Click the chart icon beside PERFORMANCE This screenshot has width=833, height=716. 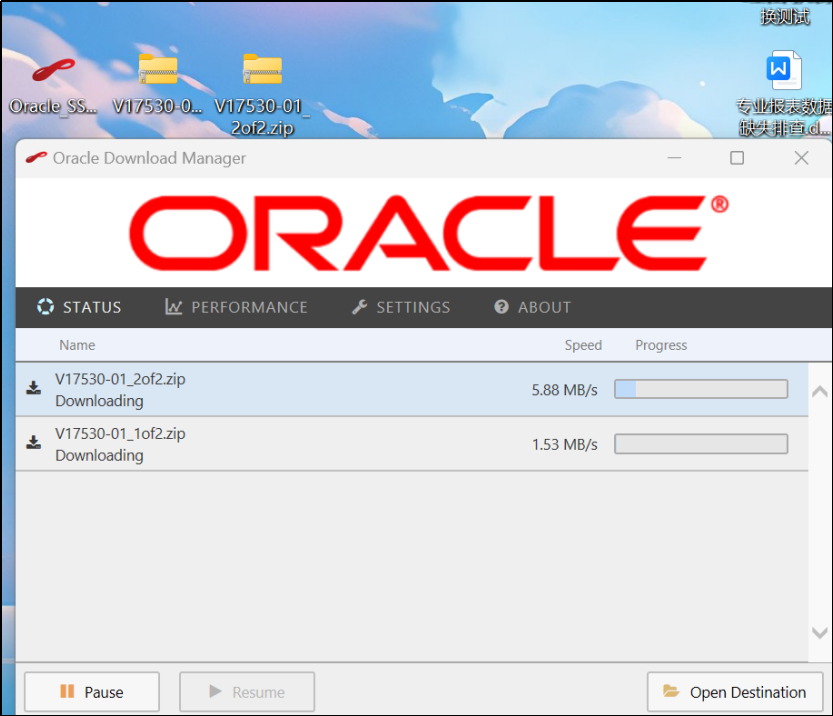pos(174,306)
